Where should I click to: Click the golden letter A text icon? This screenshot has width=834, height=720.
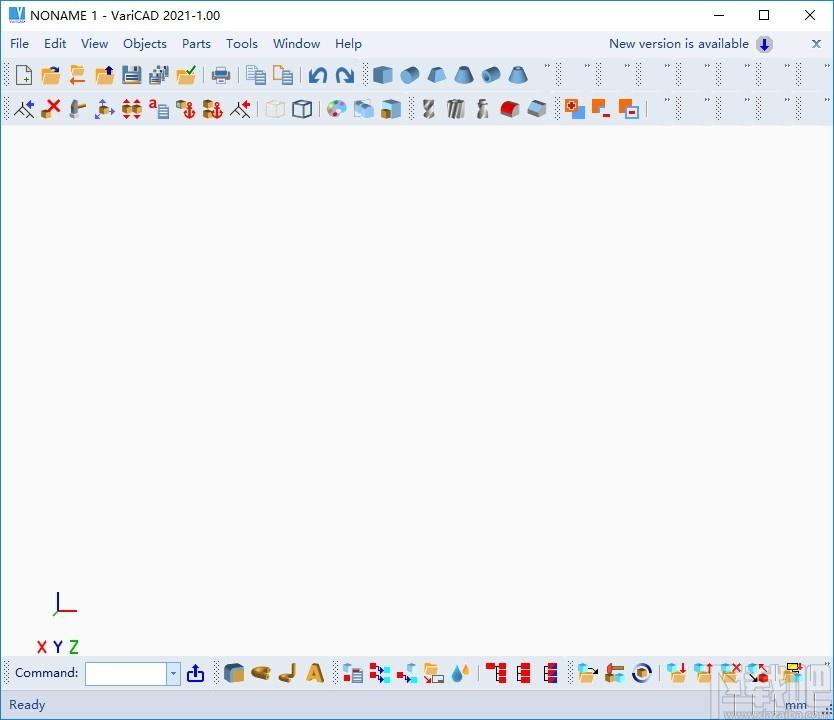coord(315,673)
